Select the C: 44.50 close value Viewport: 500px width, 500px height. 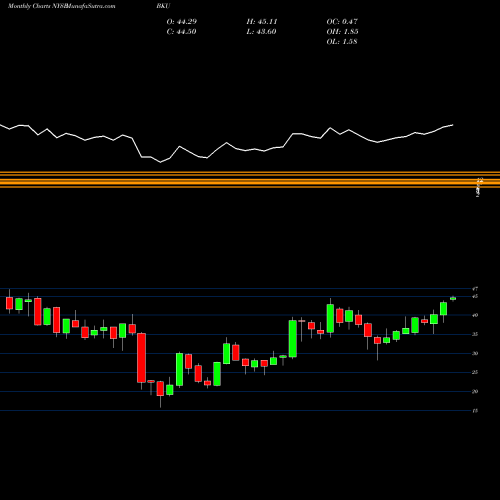(x=181, y=32)
